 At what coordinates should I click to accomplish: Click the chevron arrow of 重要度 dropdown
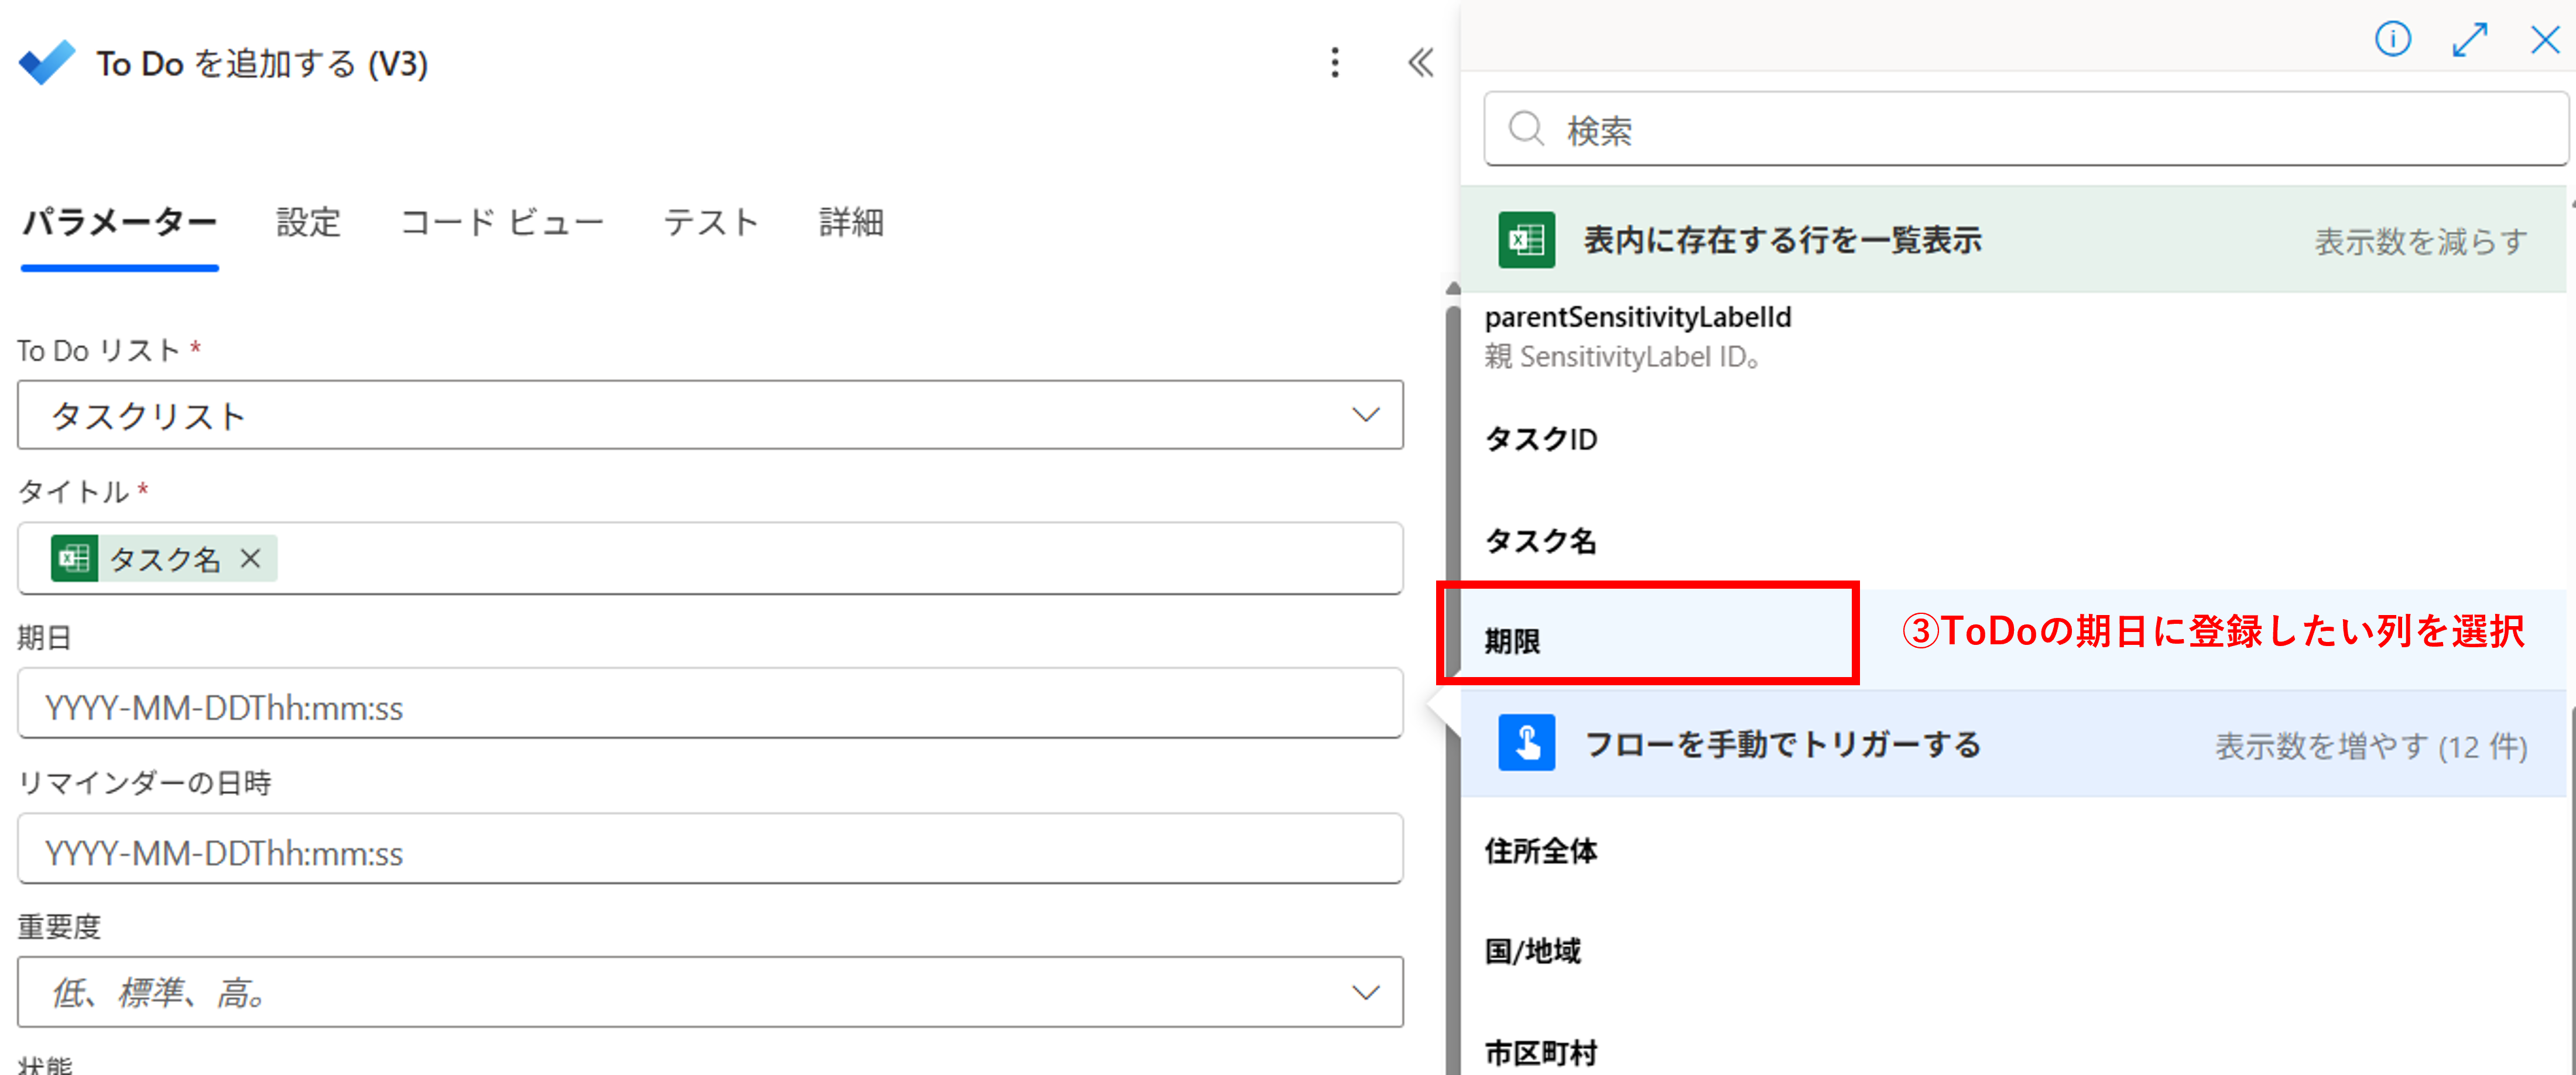pos(1365,993)
